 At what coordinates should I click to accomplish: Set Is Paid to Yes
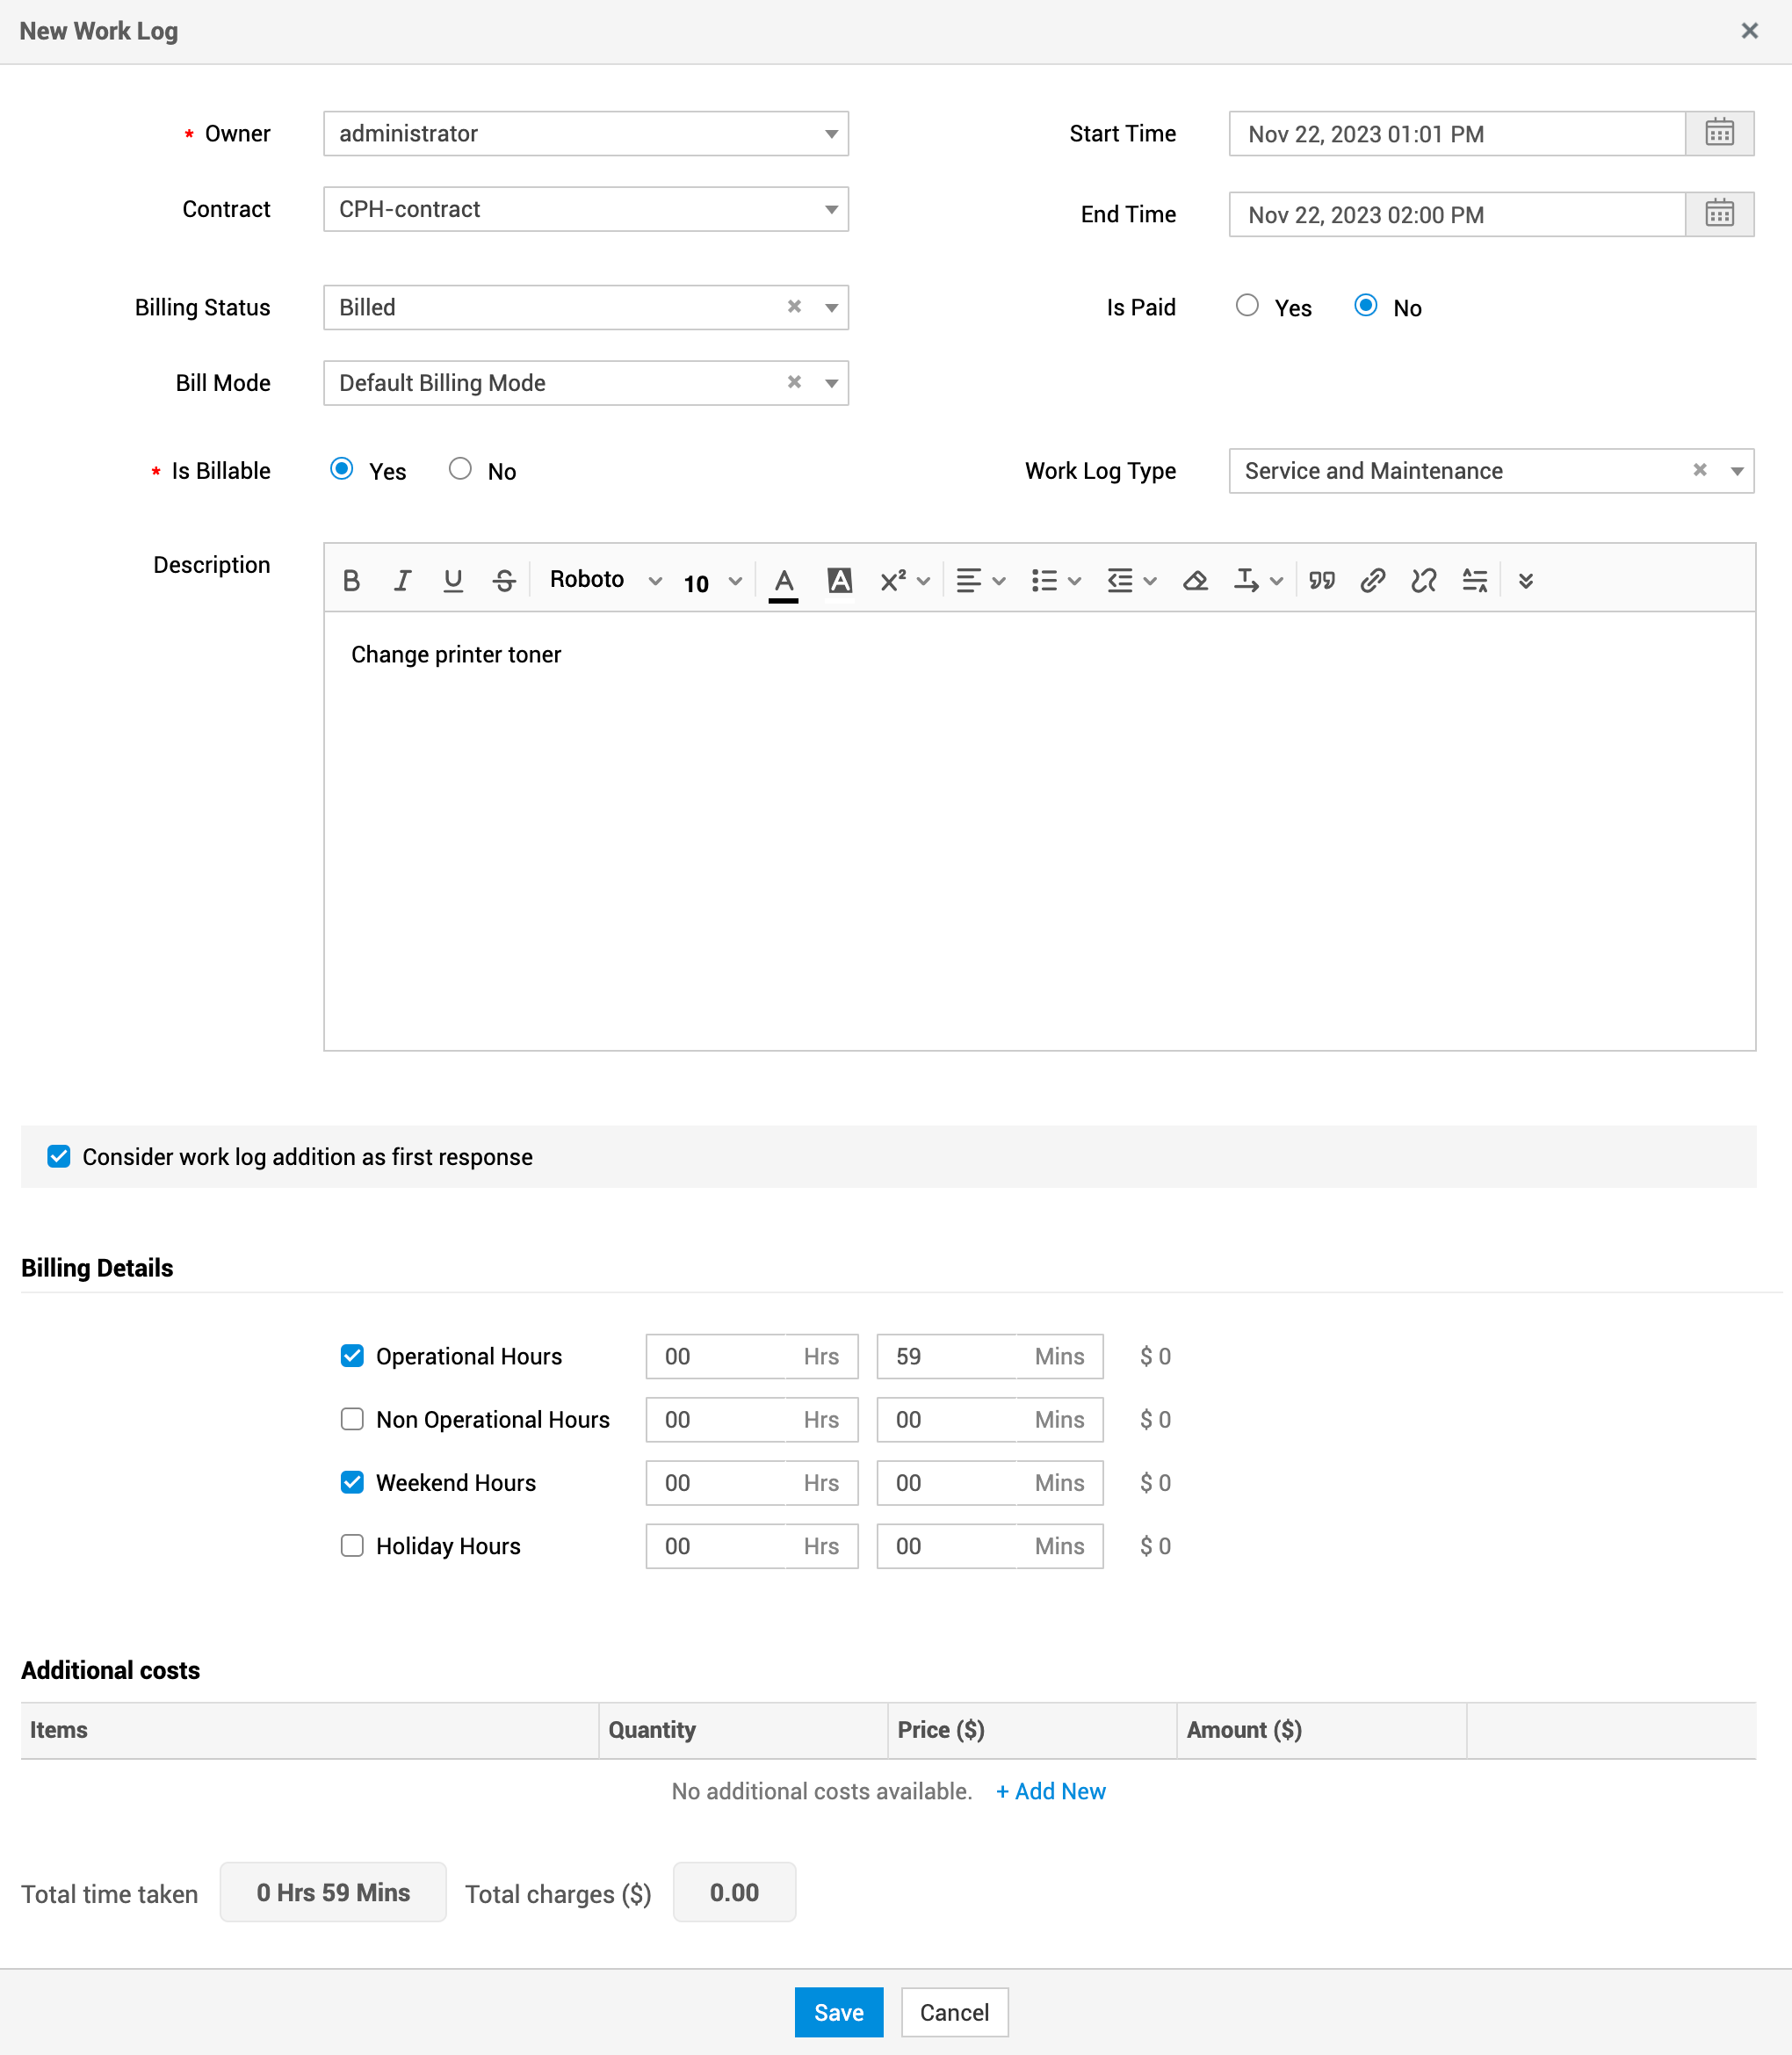click(1247, 306)
